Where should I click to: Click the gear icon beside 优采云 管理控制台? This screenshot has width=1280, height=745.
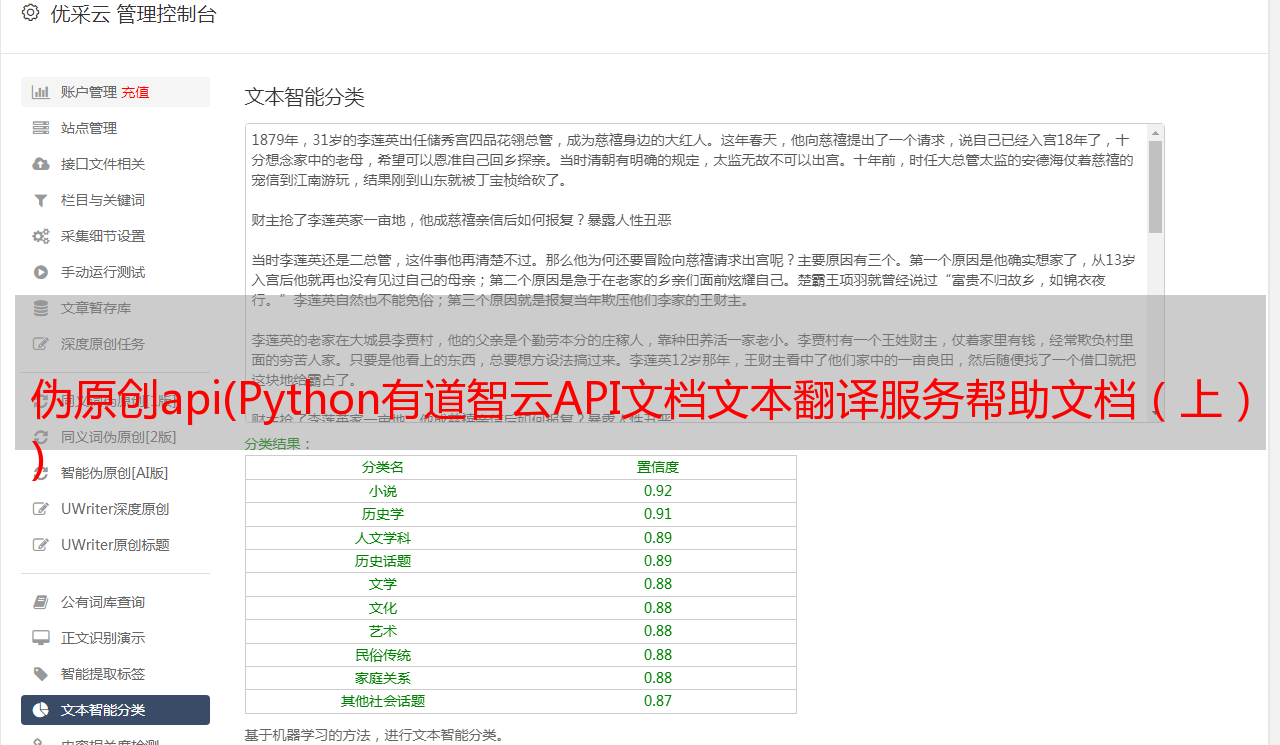coord(30,14)
